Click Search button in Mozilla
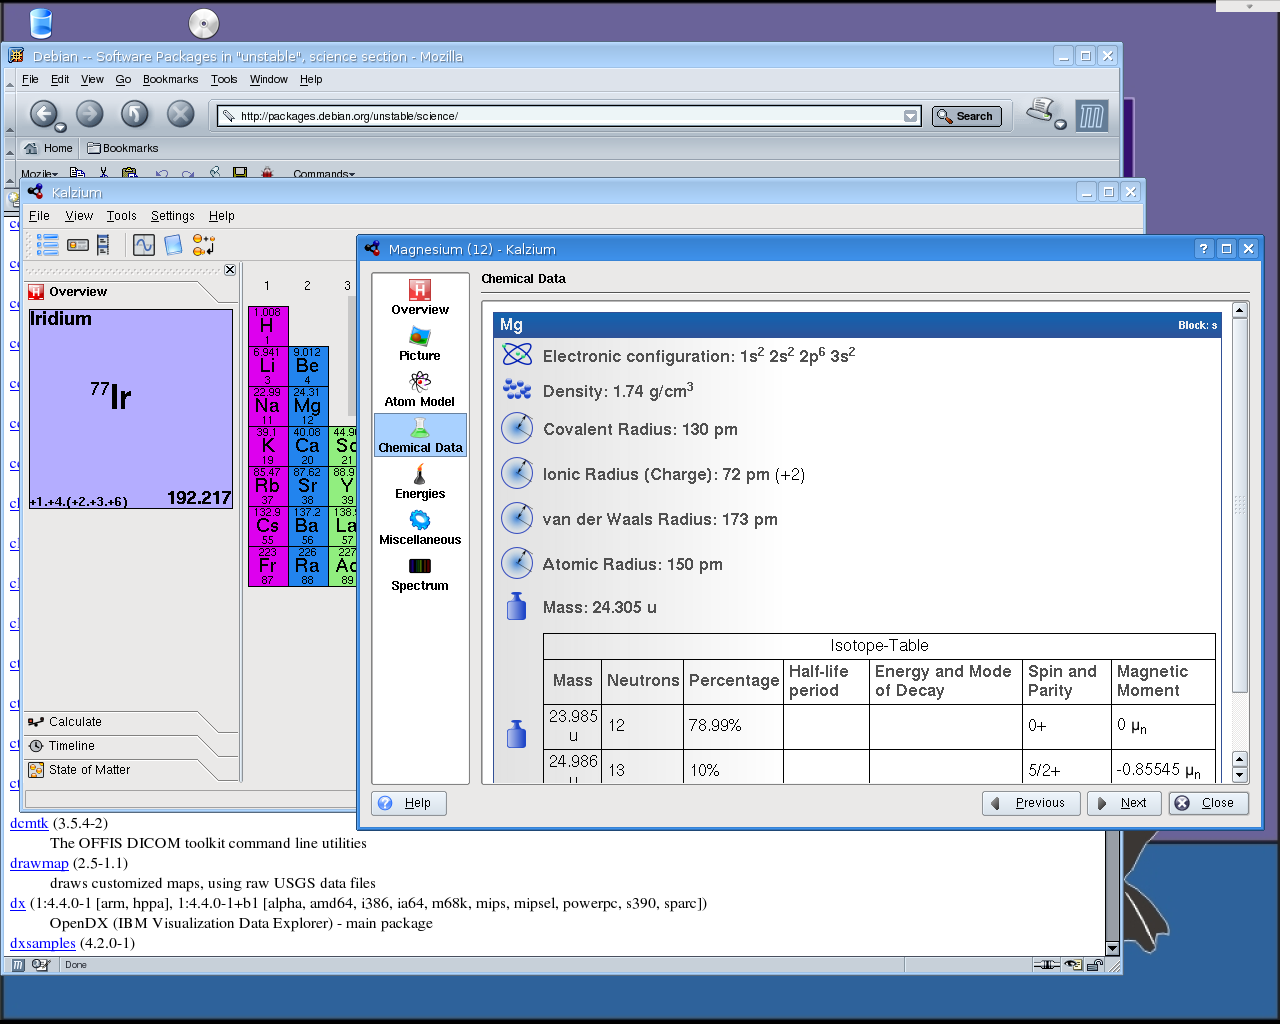 tap(966, 116)
